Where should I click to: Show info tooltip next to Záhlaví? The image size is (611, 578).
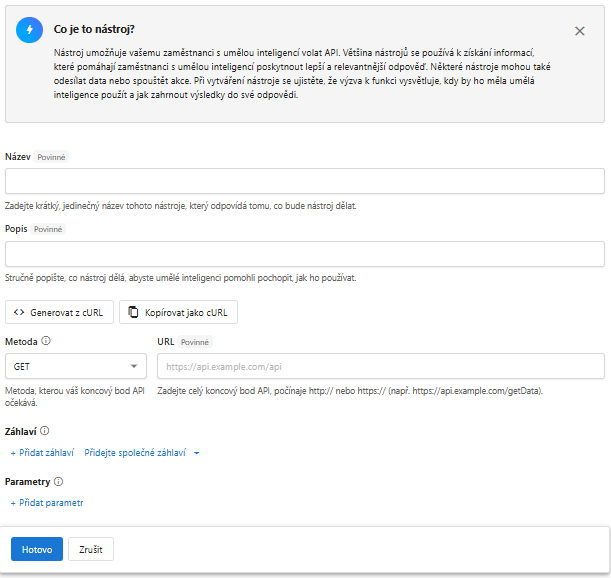(x=45, y=431)
